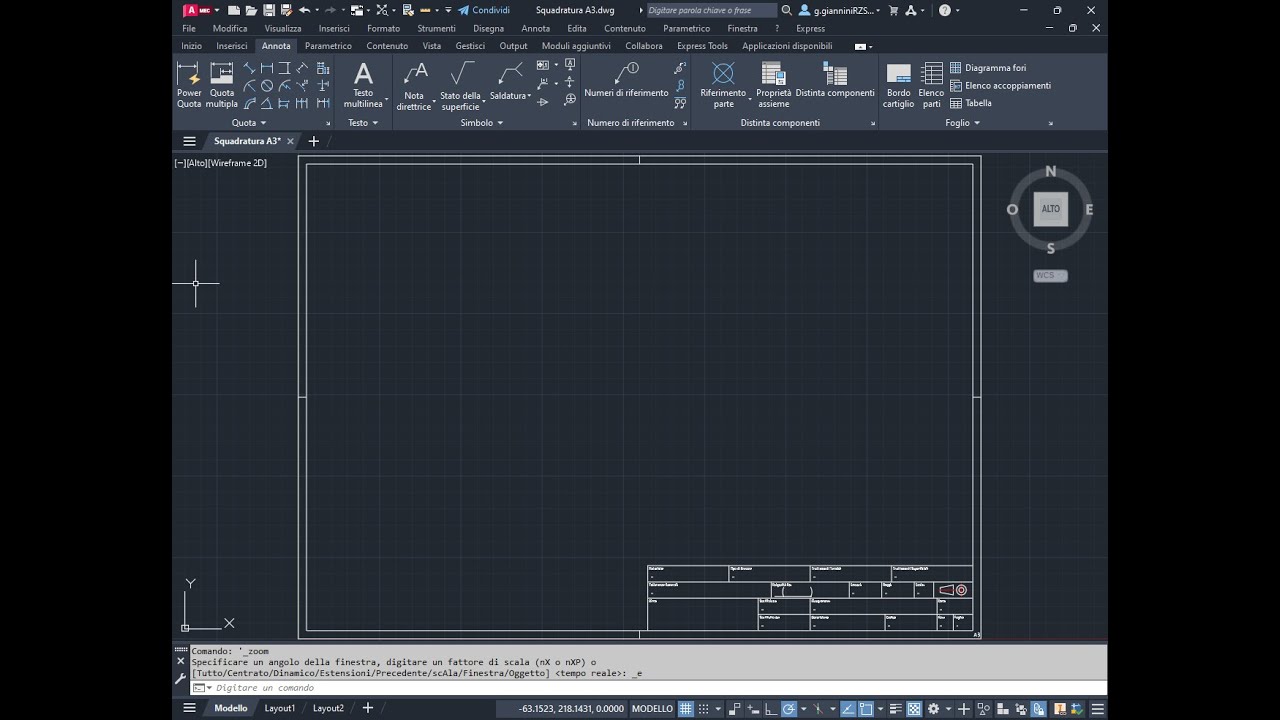Click the search magnifier icon in title bar
Image resolution: width=1280 pixels, height=720 pixels.
pos(786,10)
